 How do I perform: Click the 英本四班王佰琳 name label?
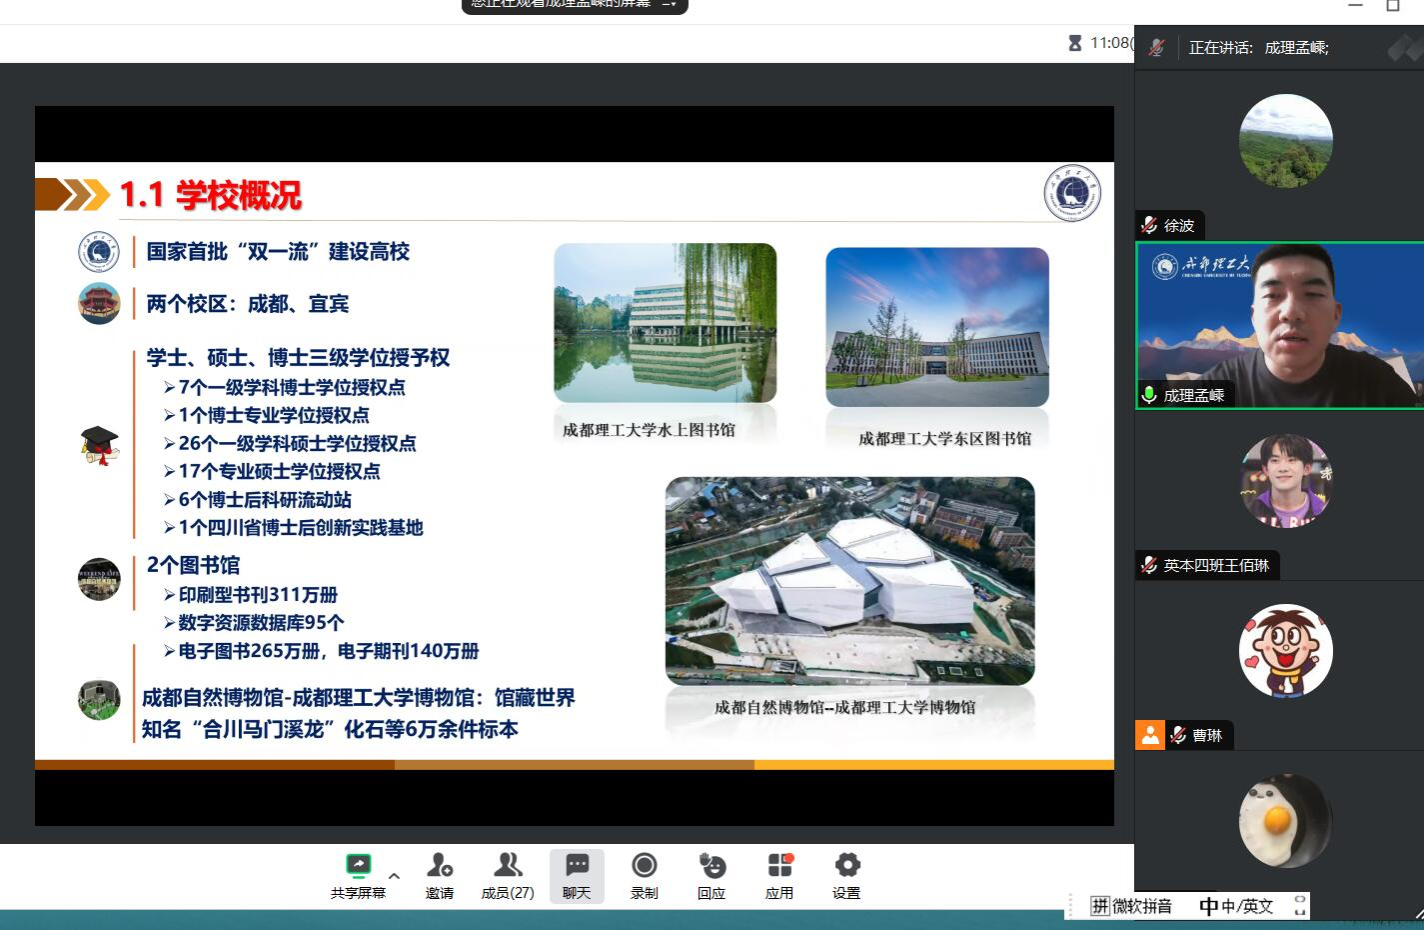[1216, 565]
